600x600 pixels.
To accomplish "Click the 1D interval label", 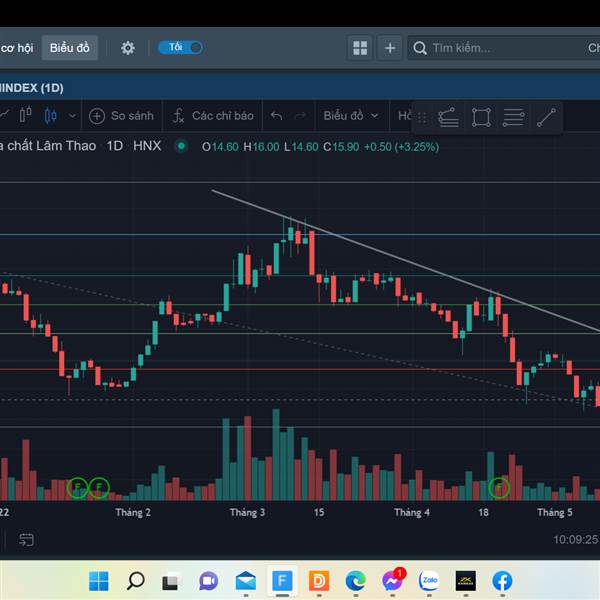I will [114, 146].
